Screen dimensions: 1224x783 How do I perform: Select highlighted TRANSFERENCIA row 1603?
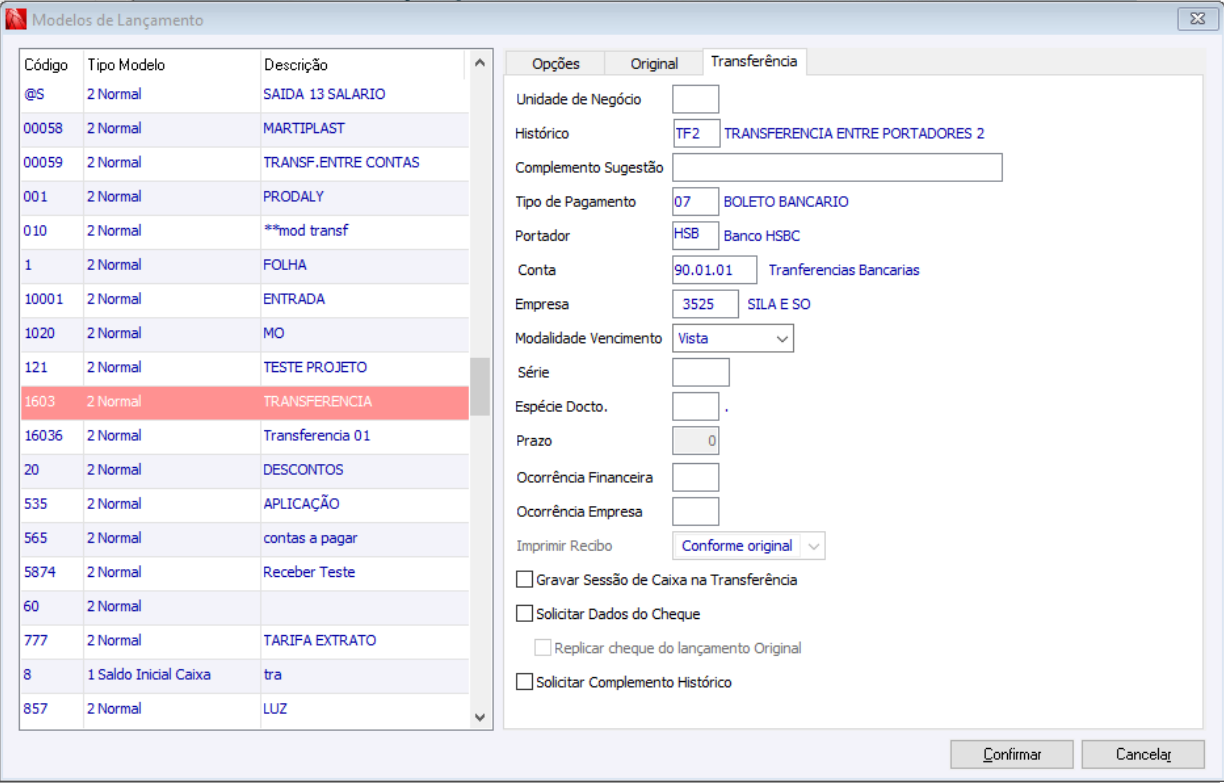(x=245, y=401)
